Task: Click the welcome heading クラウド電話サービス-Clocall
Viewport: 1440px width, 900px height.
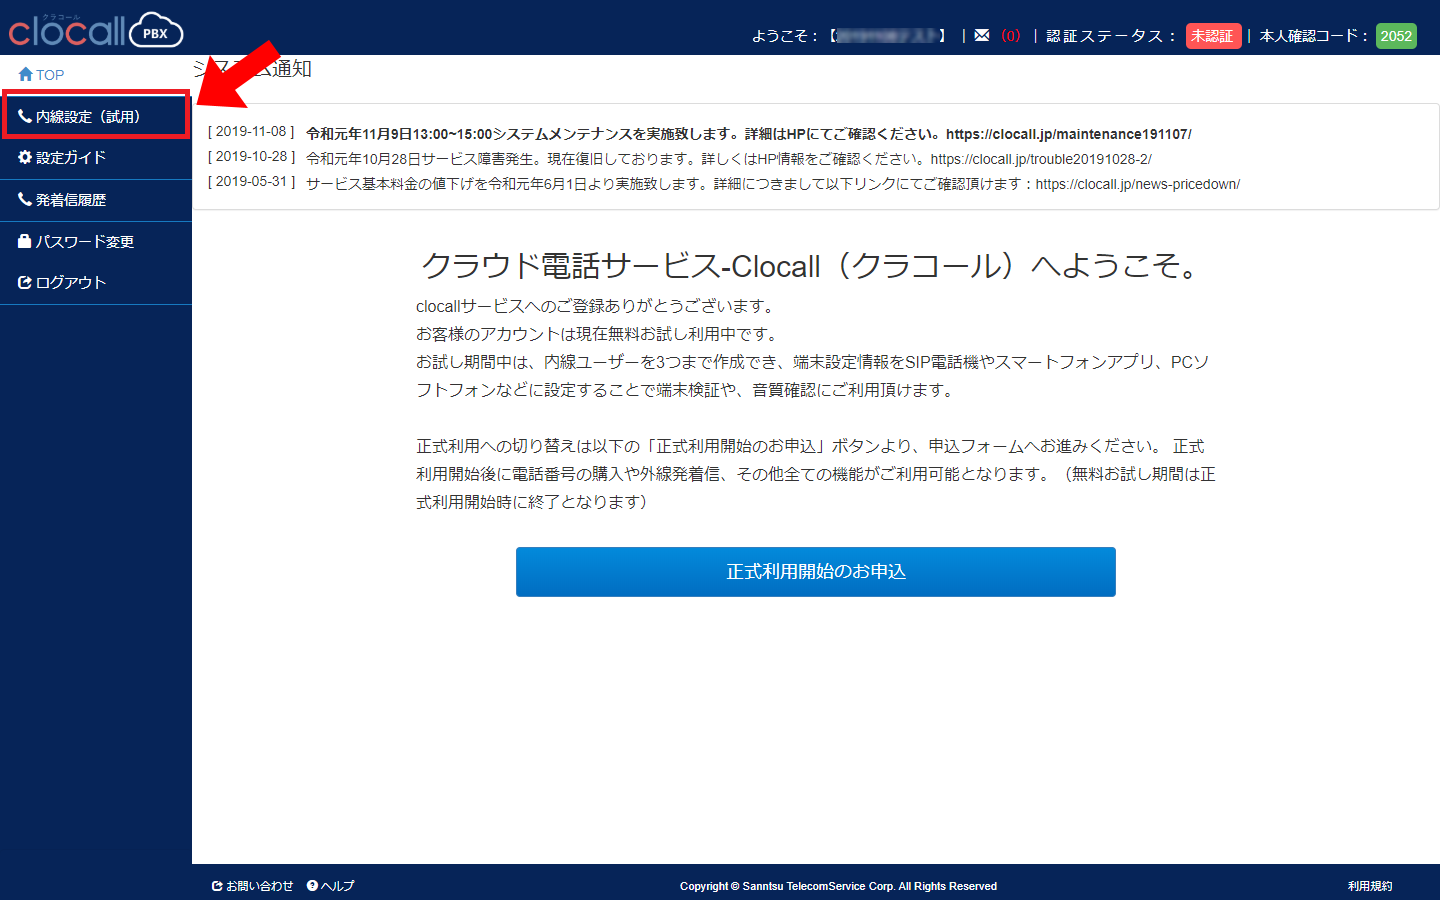Action: click(x=810, y=266)
